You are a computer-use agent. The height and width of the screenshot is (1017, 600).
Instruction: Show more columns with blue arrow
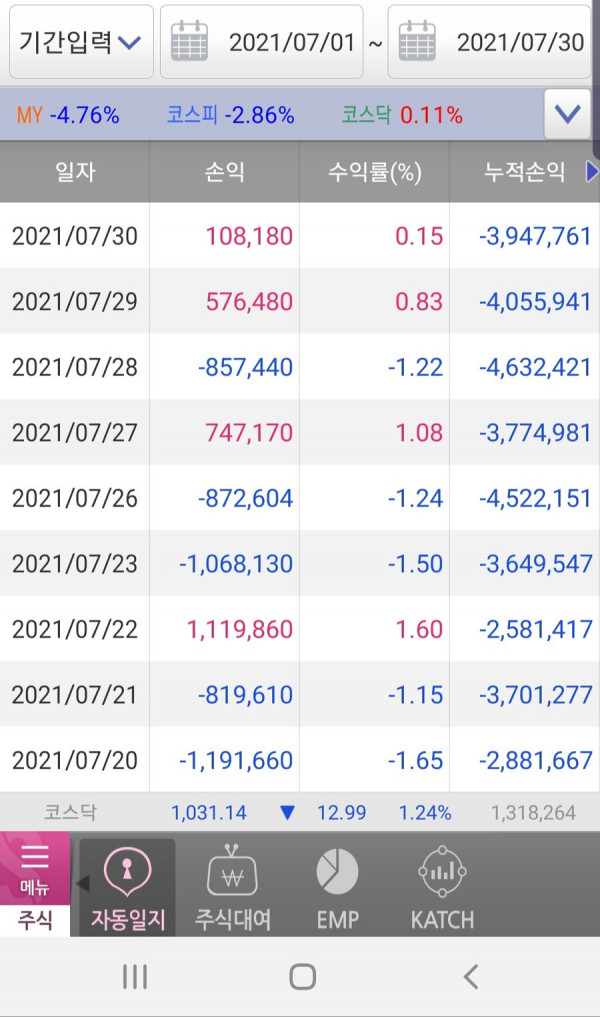point(592,172)
